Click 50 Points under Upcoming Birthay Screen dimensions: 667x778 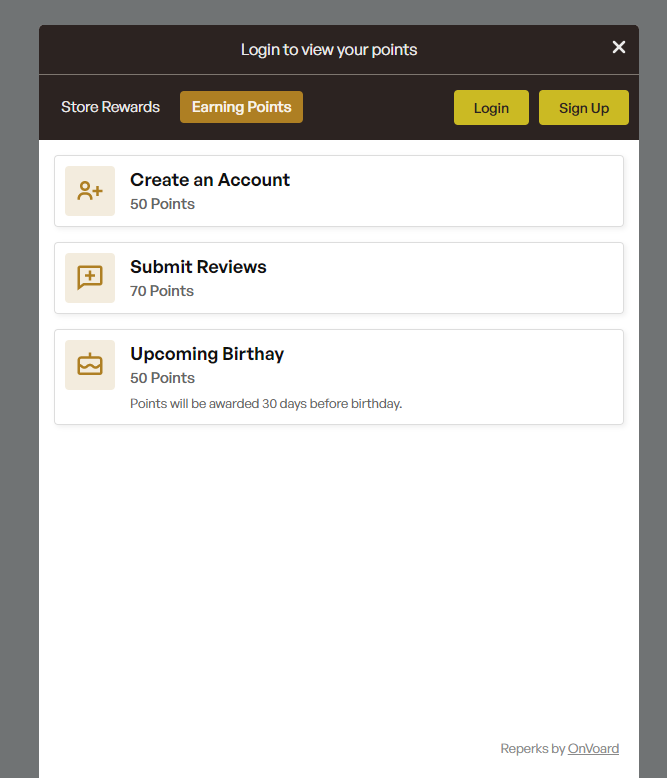point(162,378)
